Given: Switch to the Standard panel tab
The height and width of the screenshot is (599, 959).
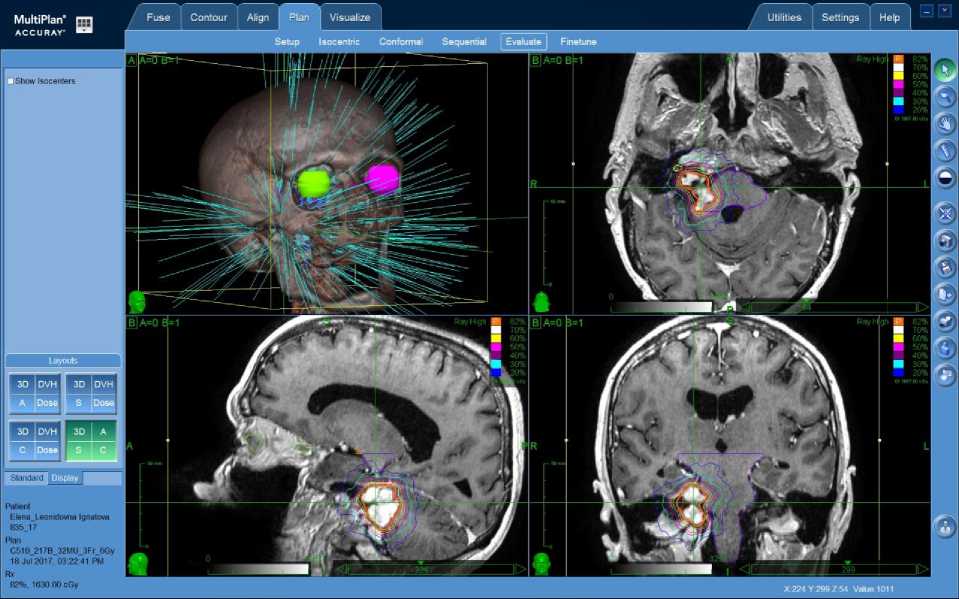Looking at the screenshot, I should tap(26, 478).
